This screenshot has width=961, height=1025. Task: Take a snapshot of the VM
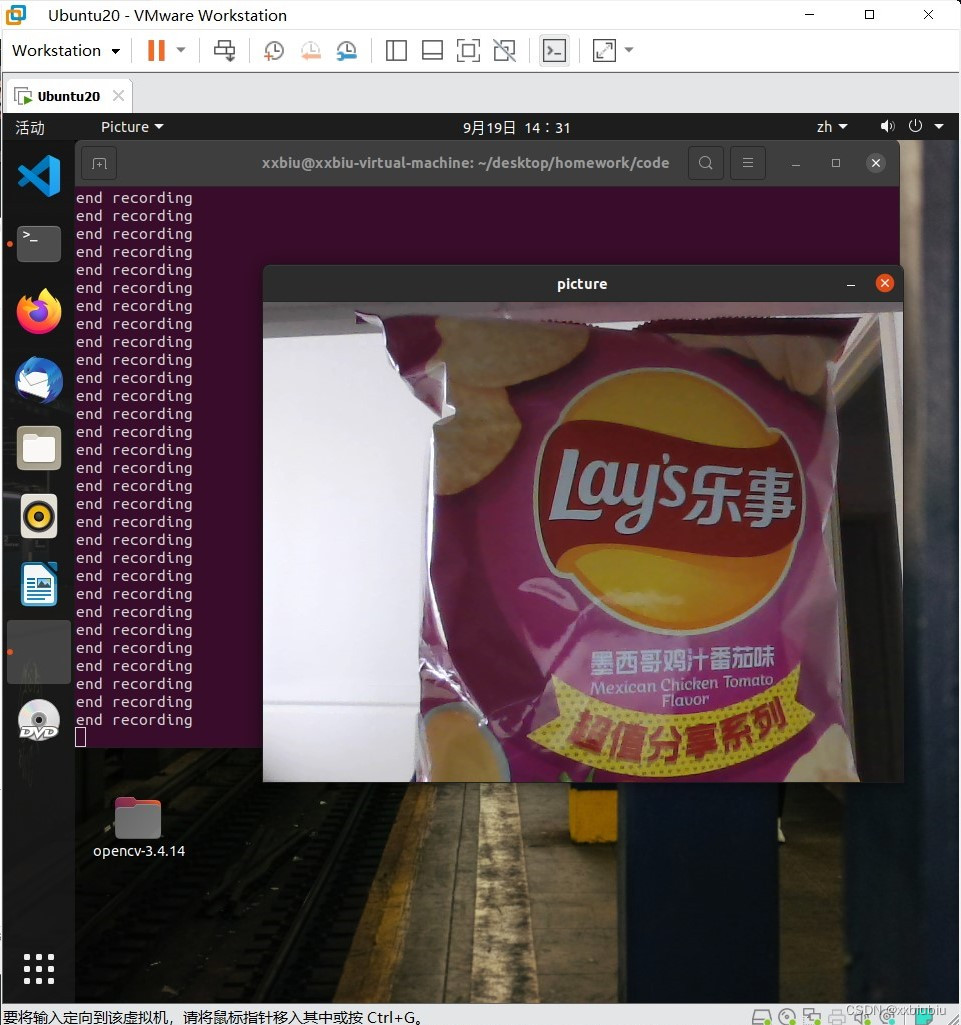point(273,50)
